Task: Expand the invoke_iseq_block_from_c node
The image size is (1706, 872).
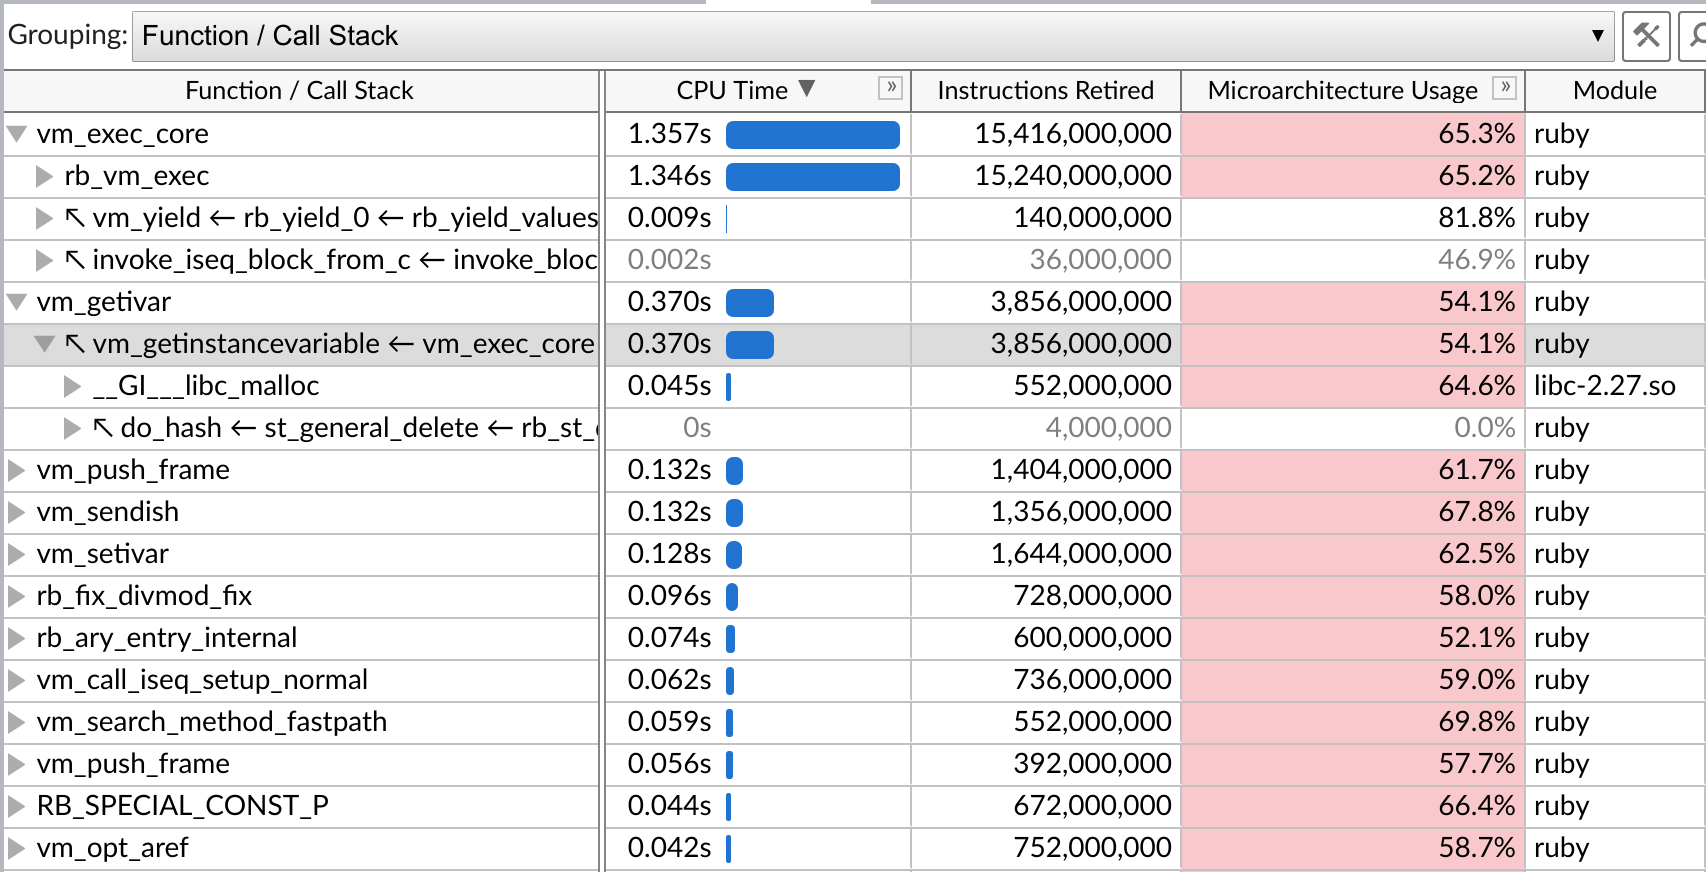Action: pos(44,260)
